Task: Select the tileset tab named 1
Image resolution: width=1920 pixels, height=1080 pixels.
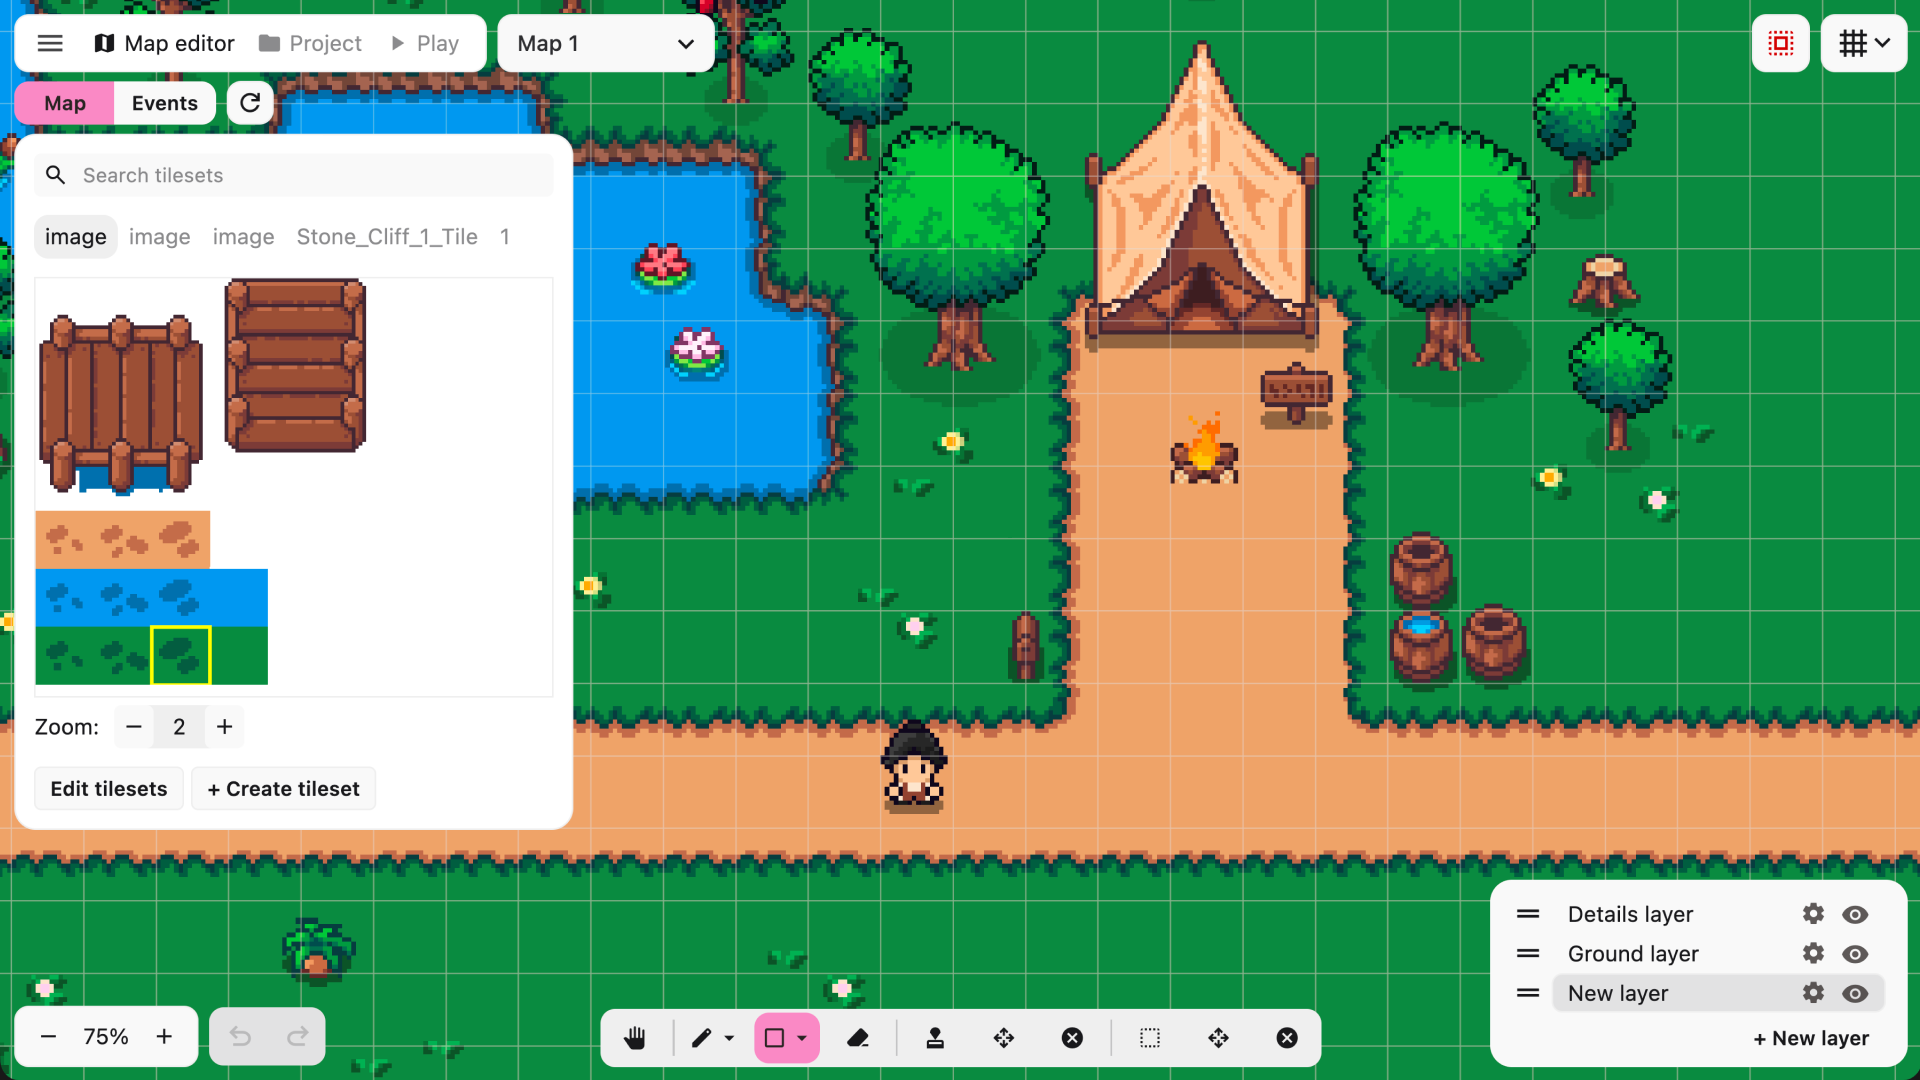Action: (505, 237)
